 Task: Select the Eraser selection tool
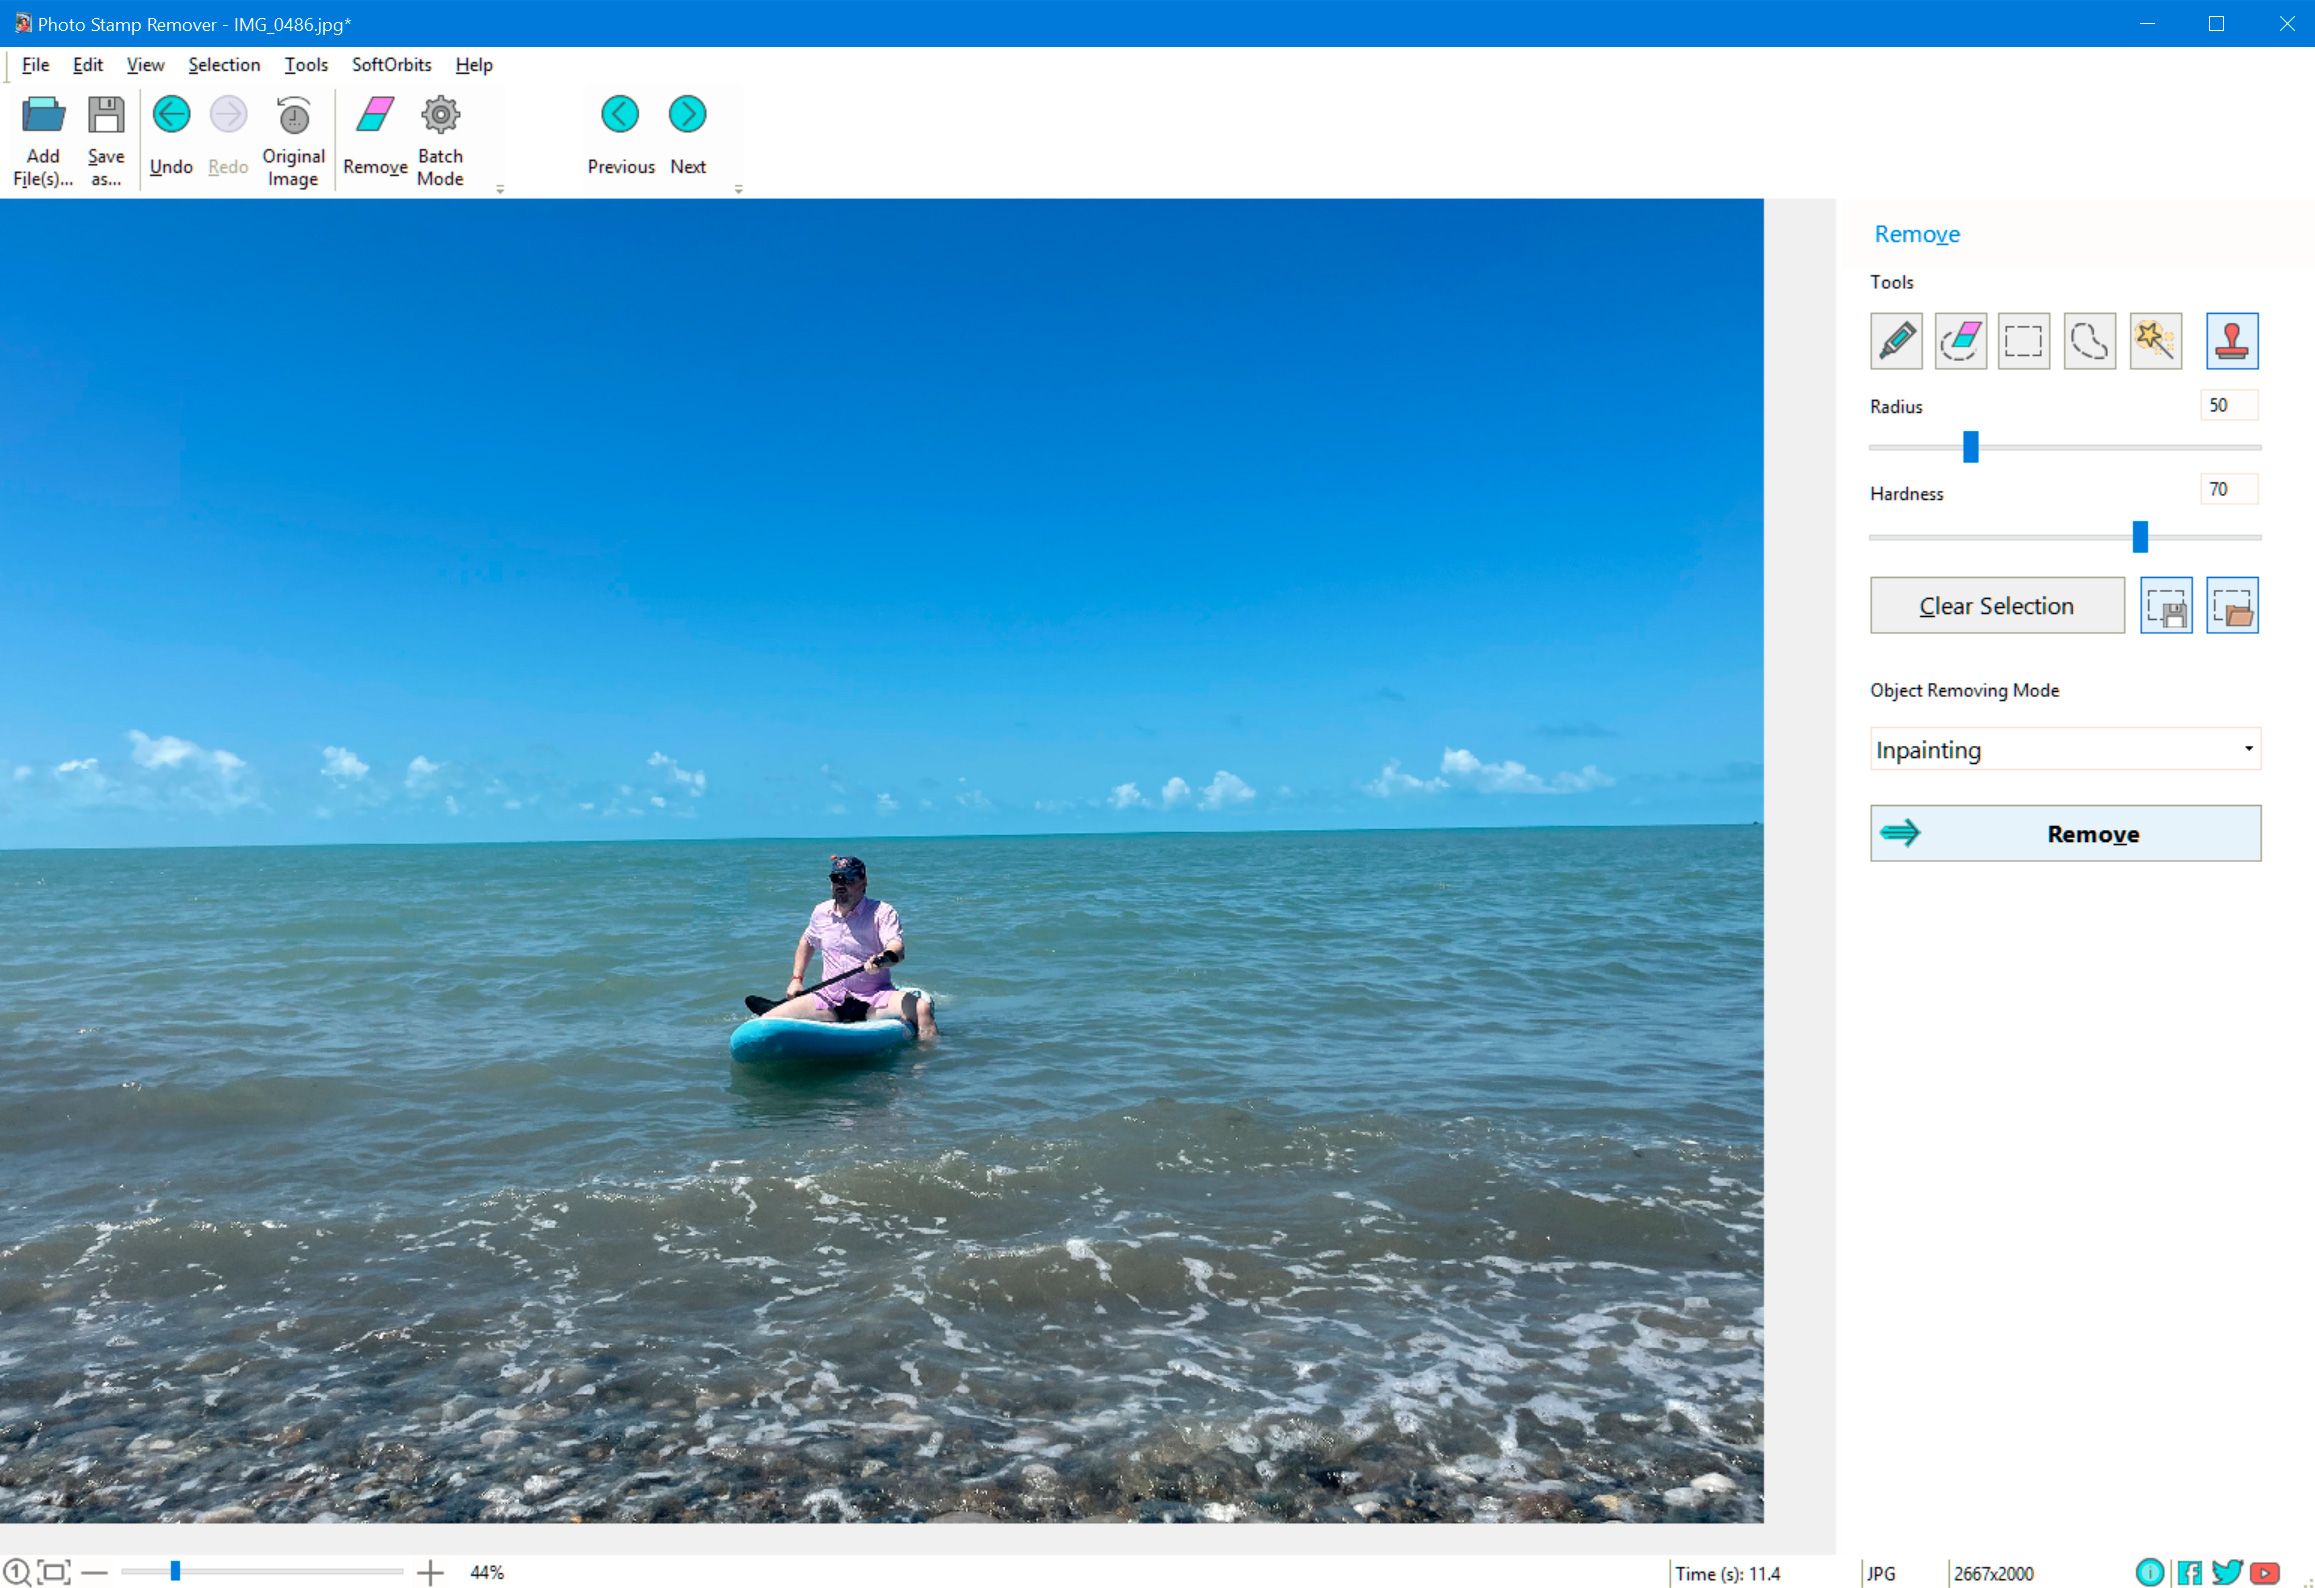point(1960,341)
